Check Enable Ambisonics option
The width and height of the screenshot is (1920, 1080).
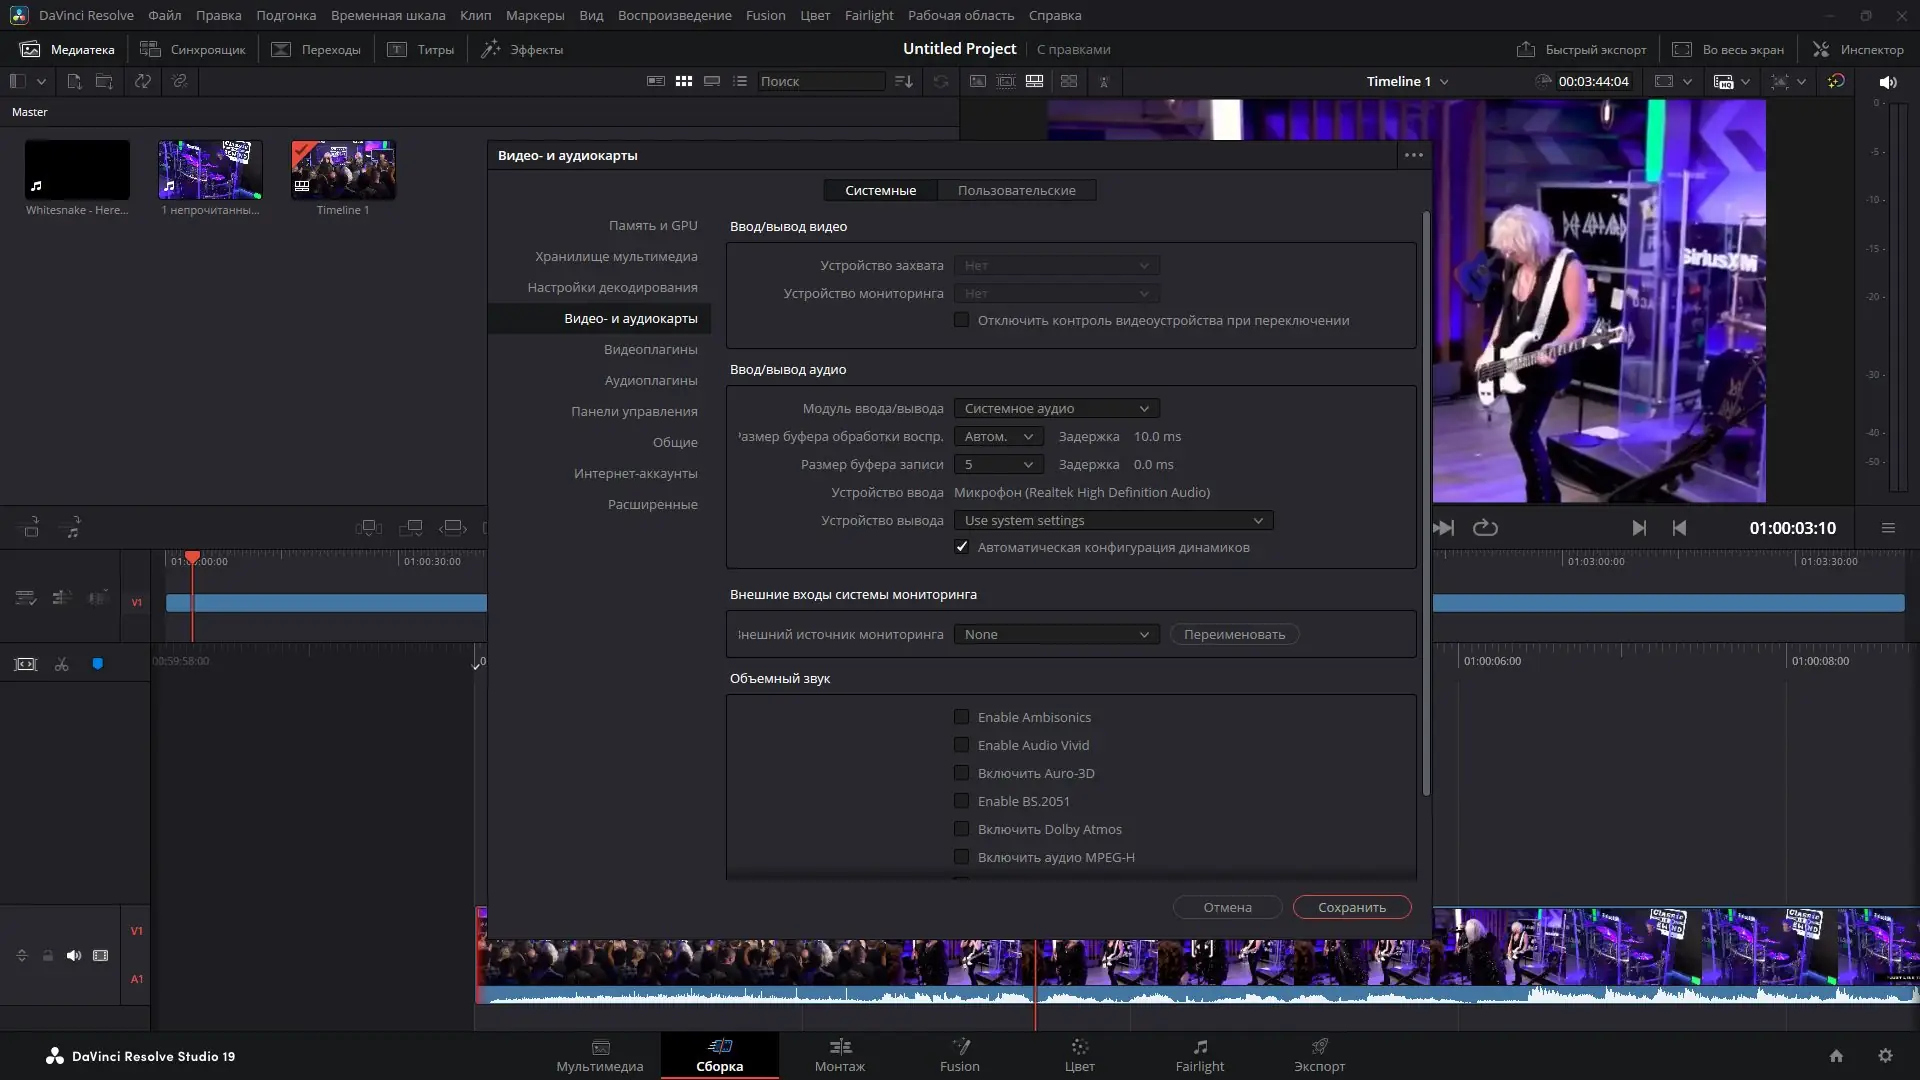961,717
